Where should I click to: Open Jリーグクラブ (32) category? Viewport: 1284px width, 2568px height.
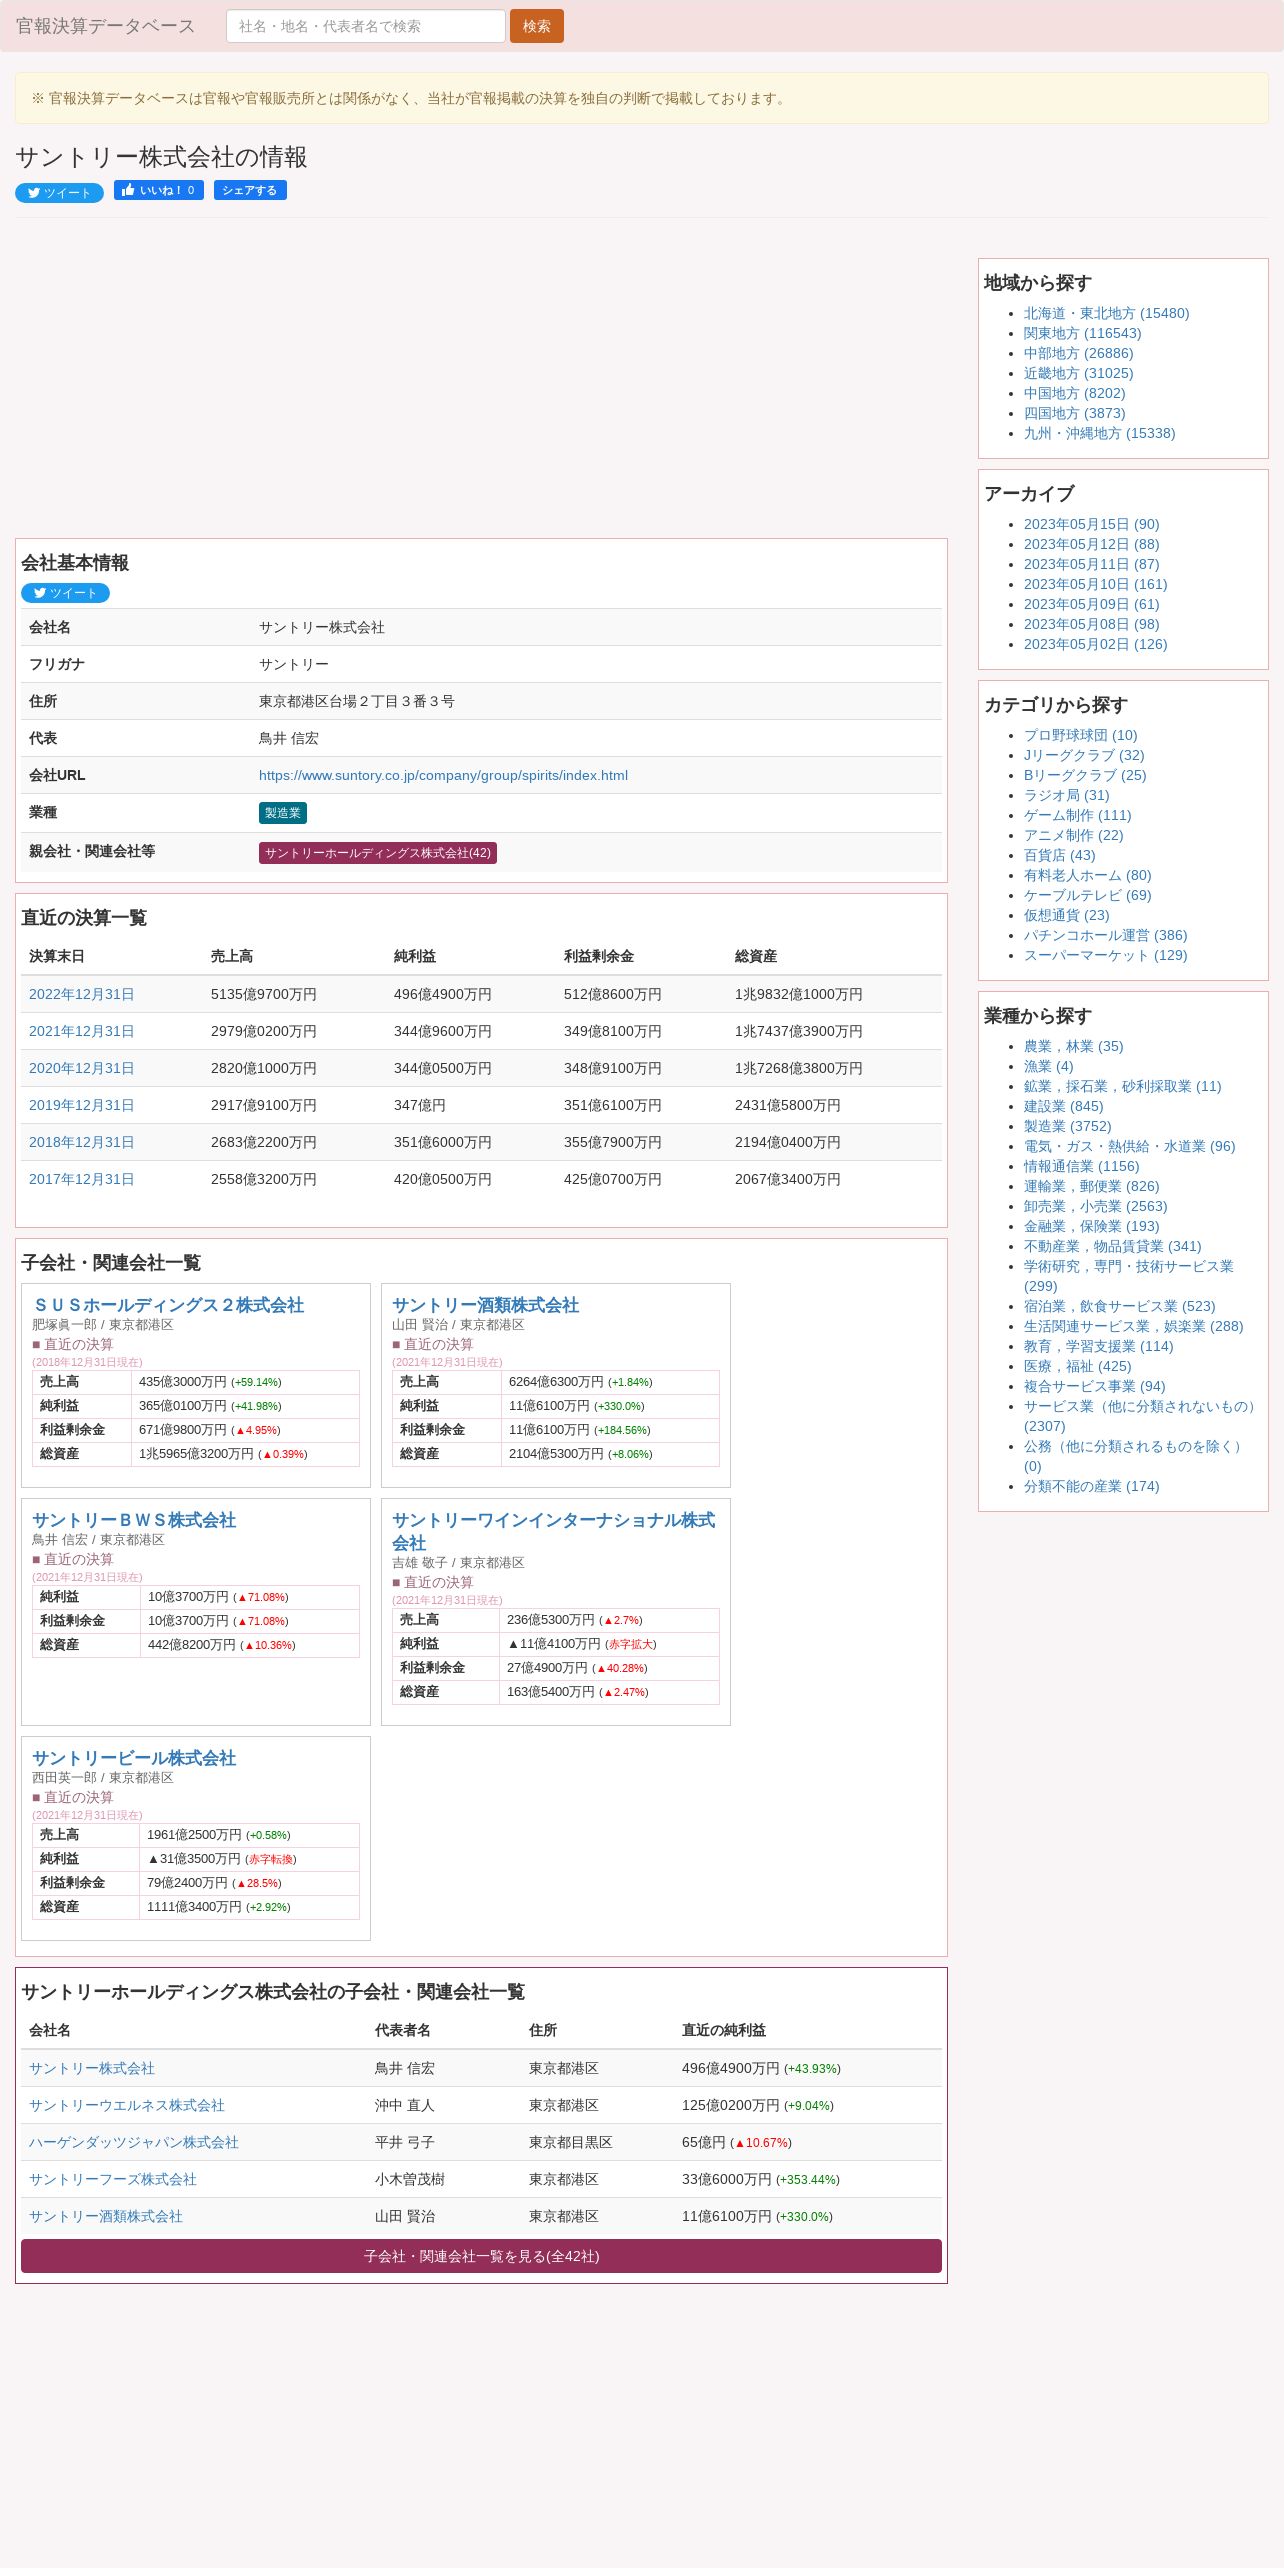click(x=1084, y=755)
